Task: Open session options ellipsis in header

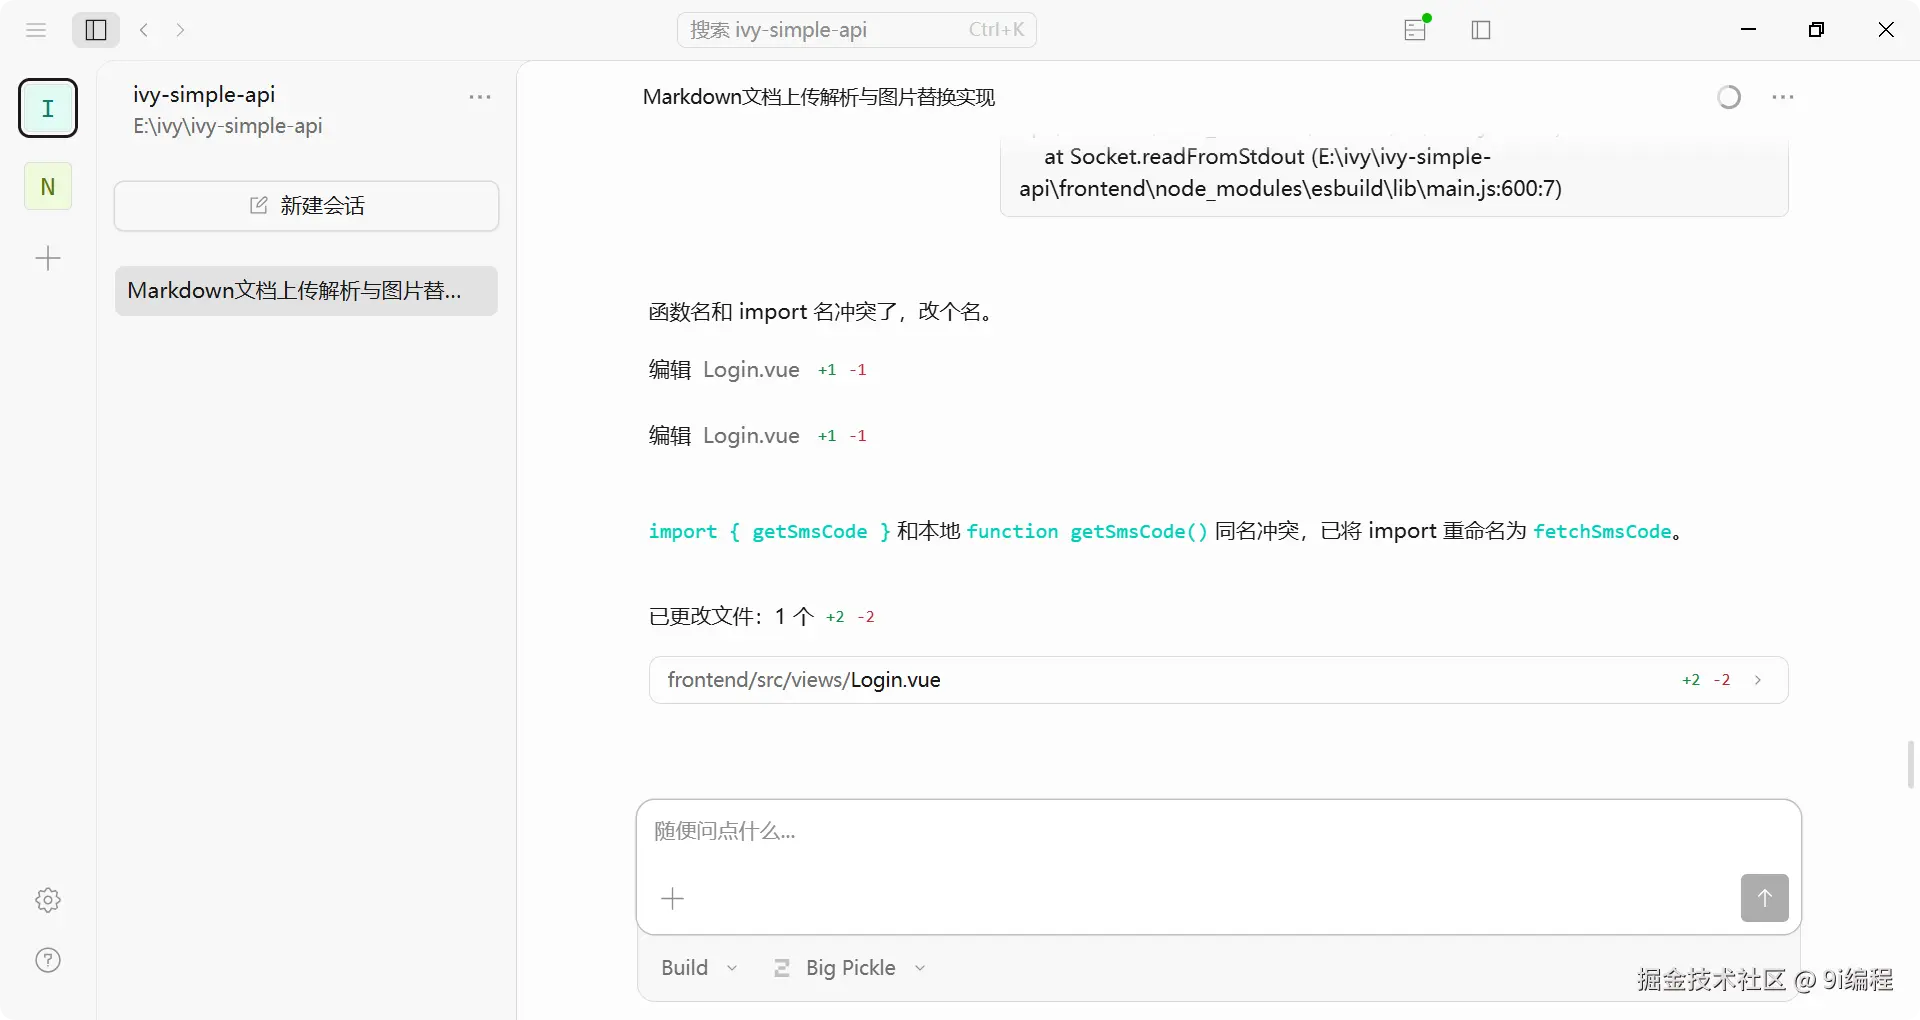Action: point(1783,97)
